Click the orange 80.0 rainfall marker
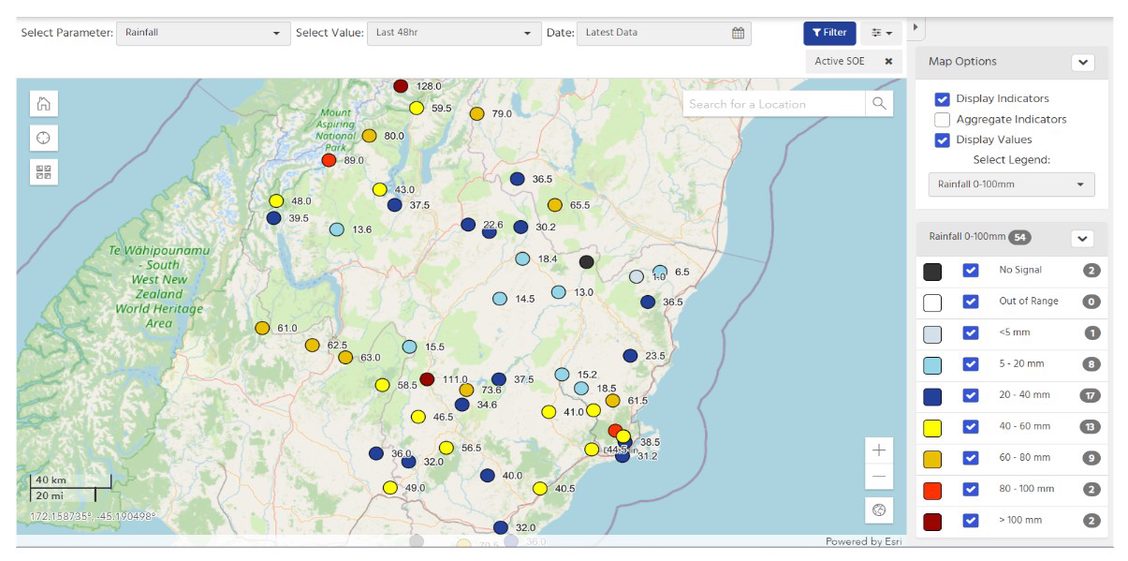This screenshot has width=1128, height=561. coord(369,135)
